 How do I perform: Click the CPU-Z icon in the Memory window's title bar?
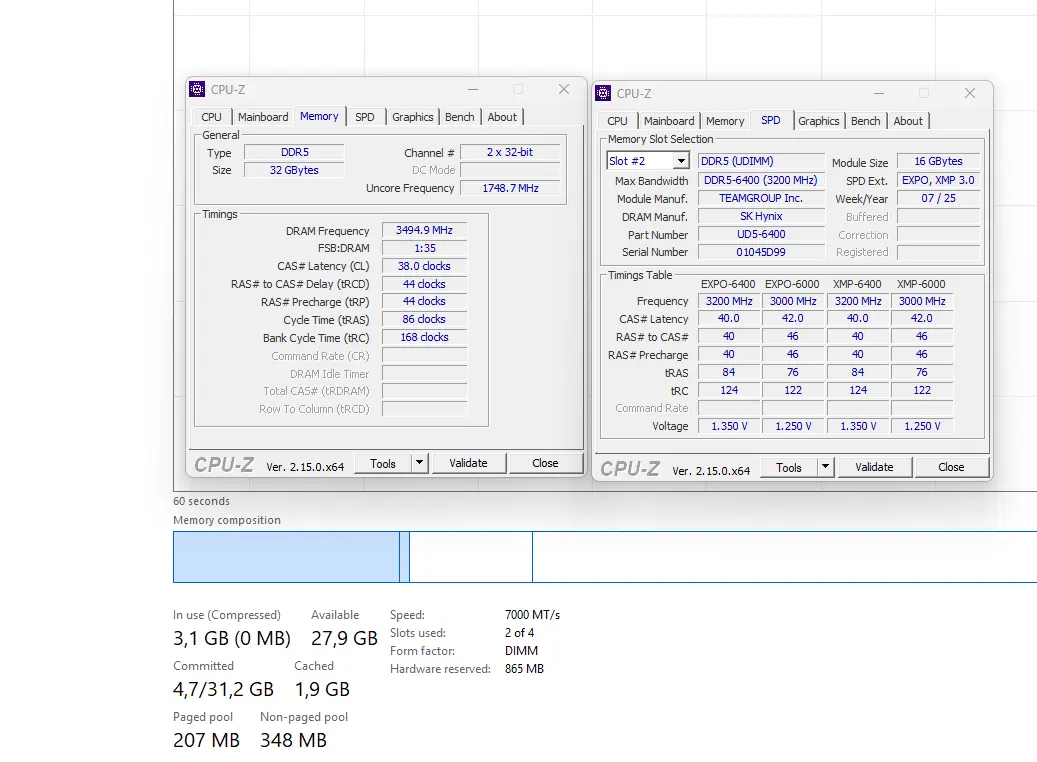point(198,90)
